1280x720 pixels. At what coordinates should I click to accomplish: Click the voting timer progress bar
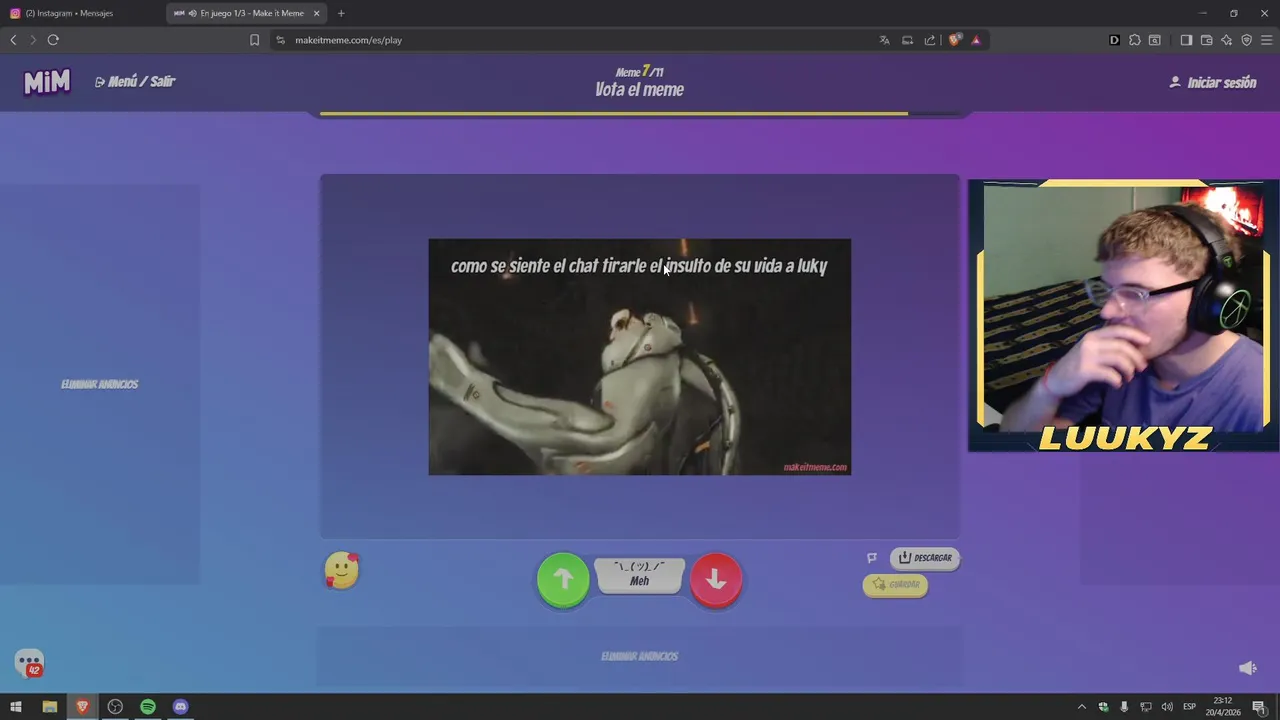click(640, 114)
